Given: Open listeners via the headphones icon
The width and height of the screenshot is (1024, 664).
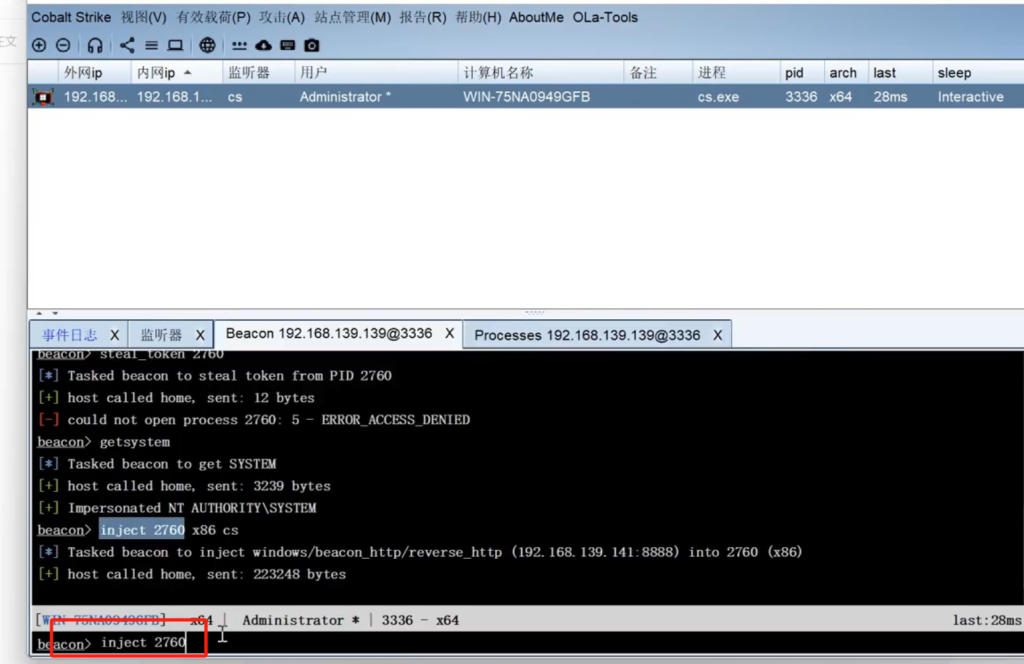Looking at the screenshot, I should point(95,45).
